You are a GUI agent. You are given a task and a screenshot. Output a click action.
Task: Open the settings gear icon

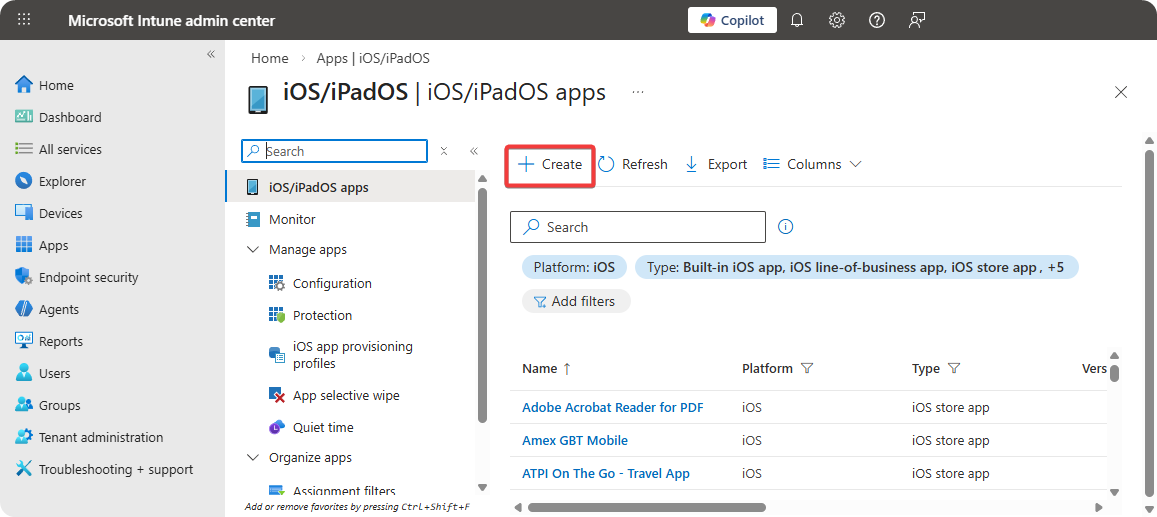(837, 20)
